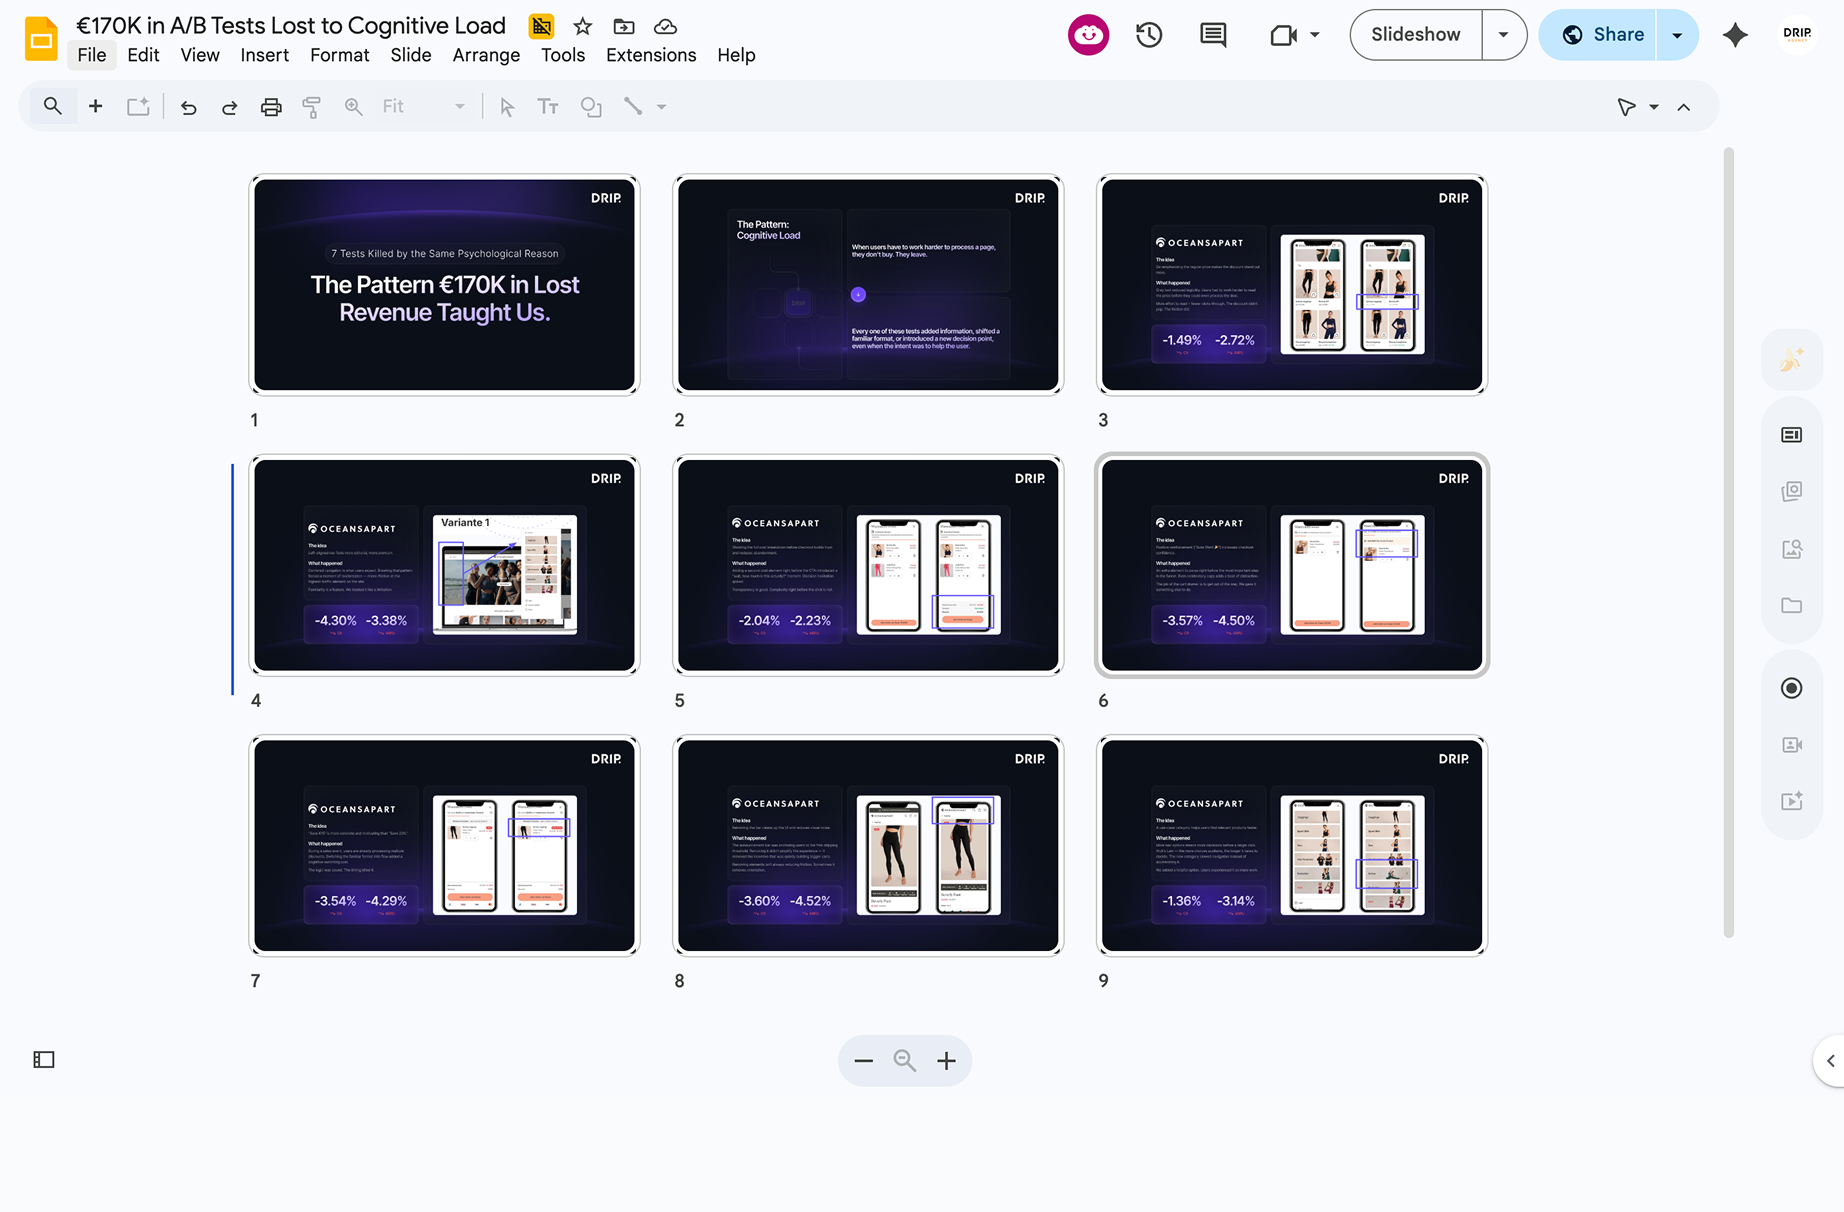This screenshot has width=1844, height=1212.
Task: Click the presentation title text
Action: tap(291, 26)
